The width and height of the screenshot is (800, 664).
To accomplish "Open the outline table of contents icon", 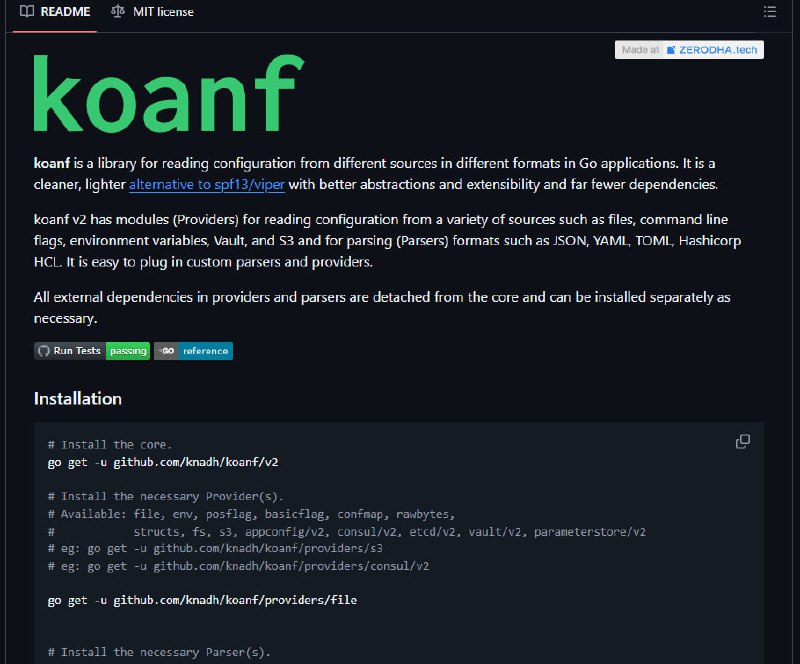I will click(769, 12).
